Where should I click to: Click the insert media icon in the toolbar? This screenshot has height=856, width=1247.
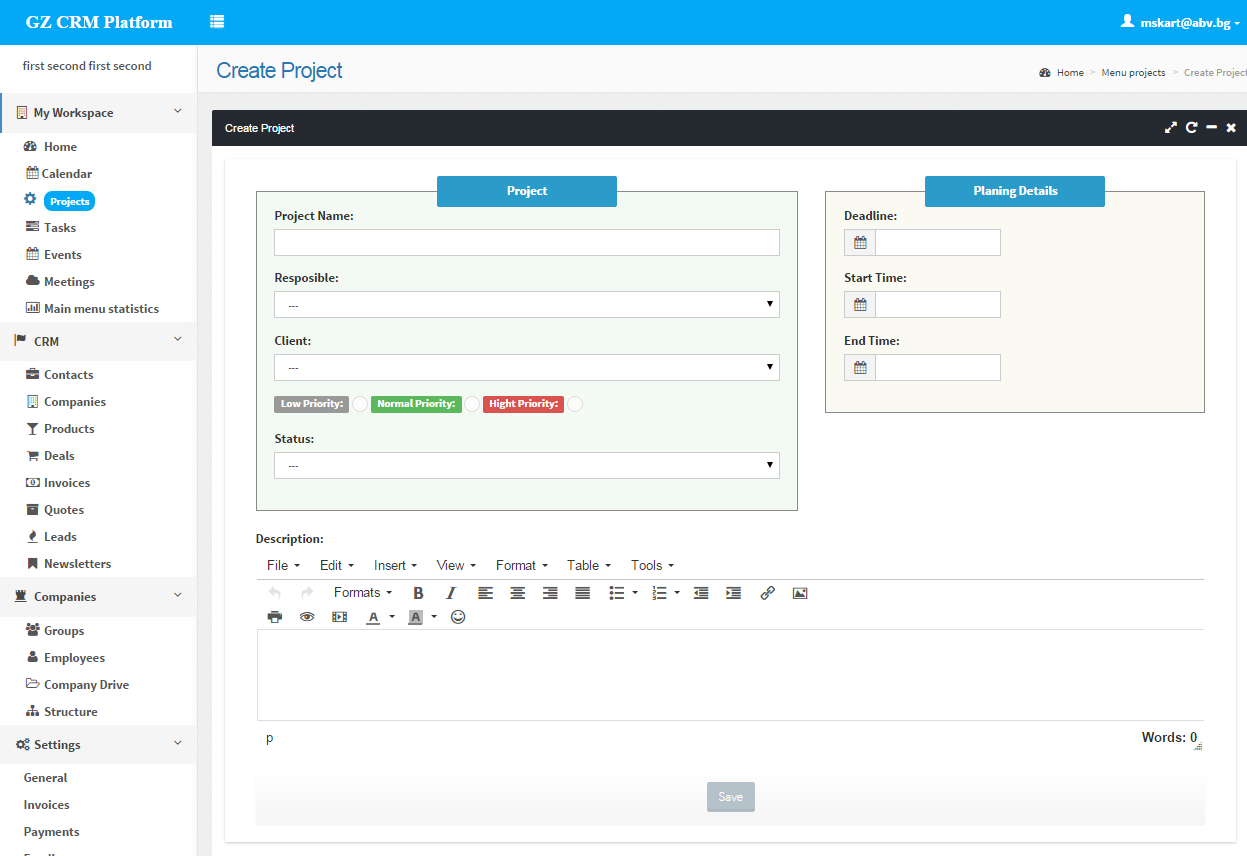339,617
